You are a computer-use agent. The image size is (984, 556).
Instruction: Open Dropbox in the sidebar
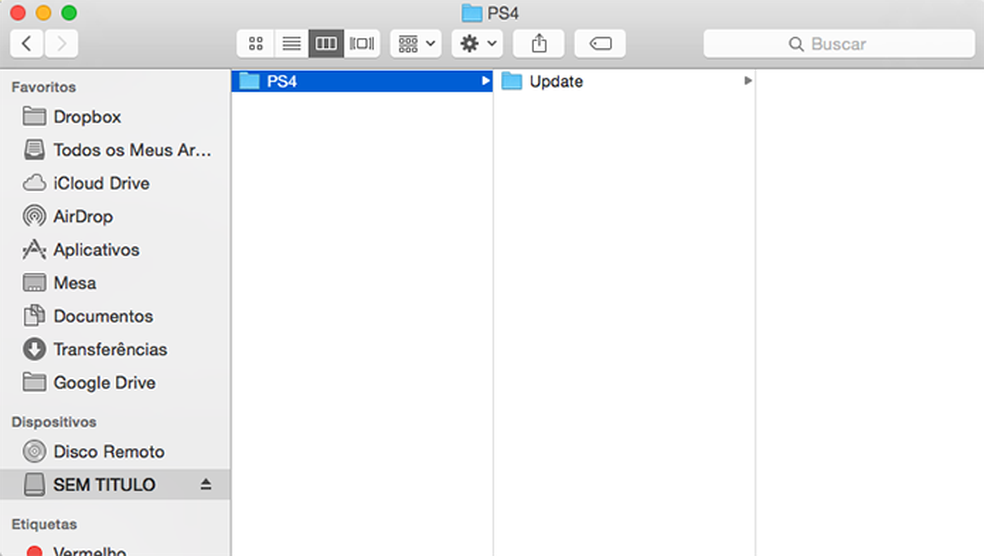(115, 117)
